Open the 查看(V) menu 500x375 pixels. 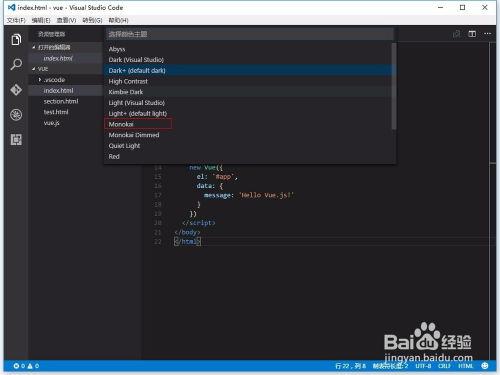click(66, 20)
